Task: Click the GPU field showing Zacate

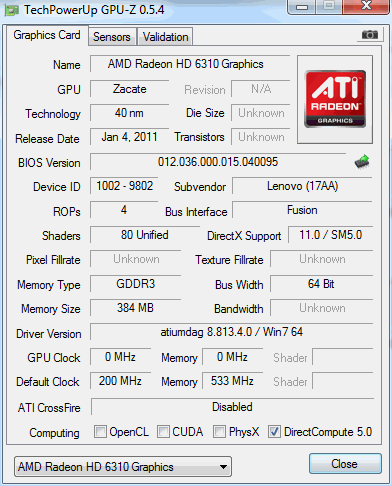Action: tap(129, 89)
